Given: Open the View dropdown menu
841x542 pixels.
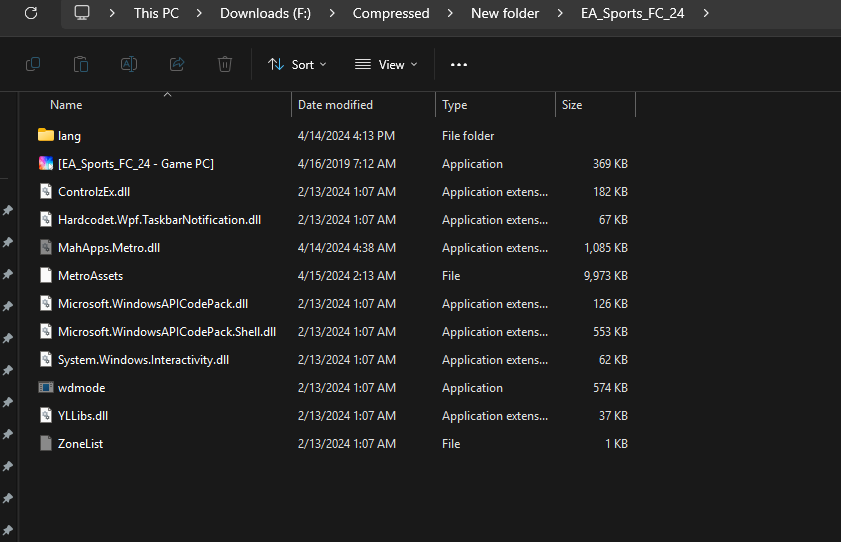Looking at the screenshot, I should point(386,64).
